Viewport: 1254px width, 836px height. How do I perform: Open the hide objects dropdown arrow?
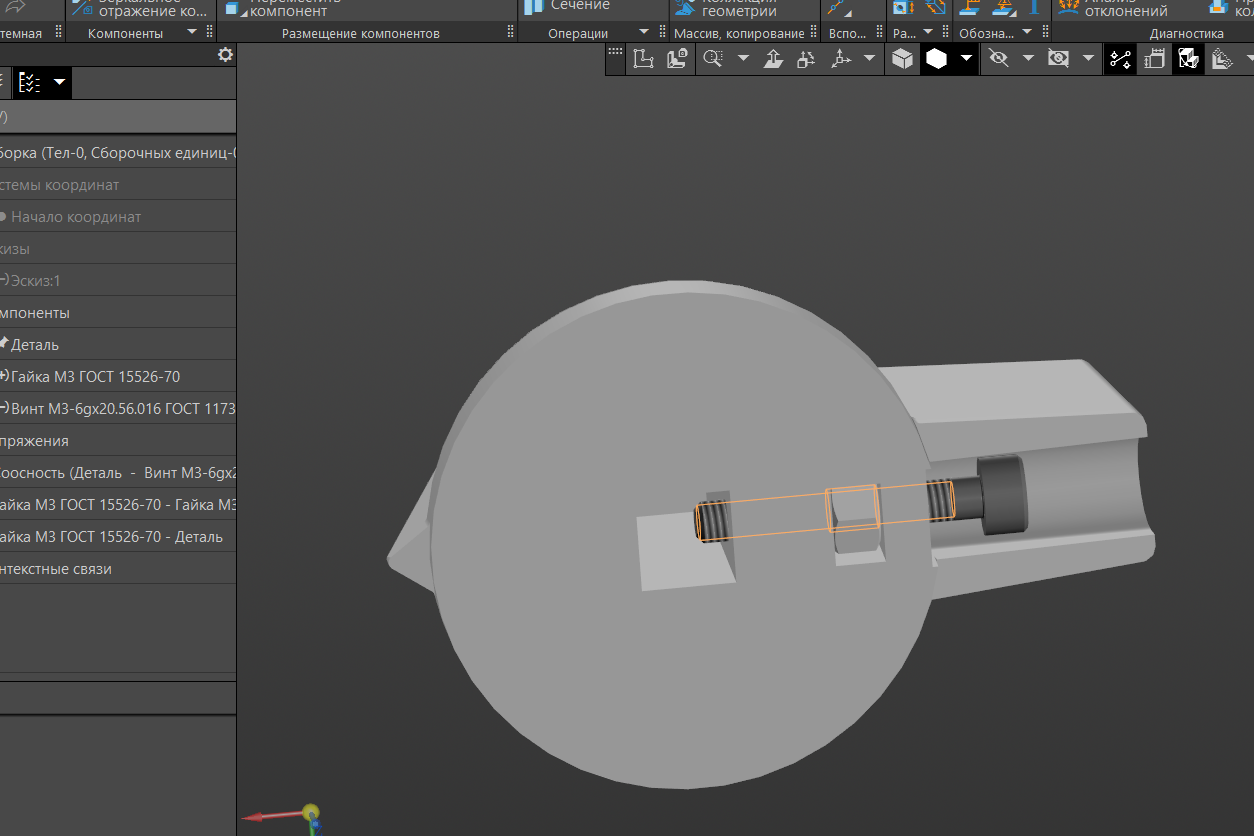pyautogui.click(x=1028, y=59)
